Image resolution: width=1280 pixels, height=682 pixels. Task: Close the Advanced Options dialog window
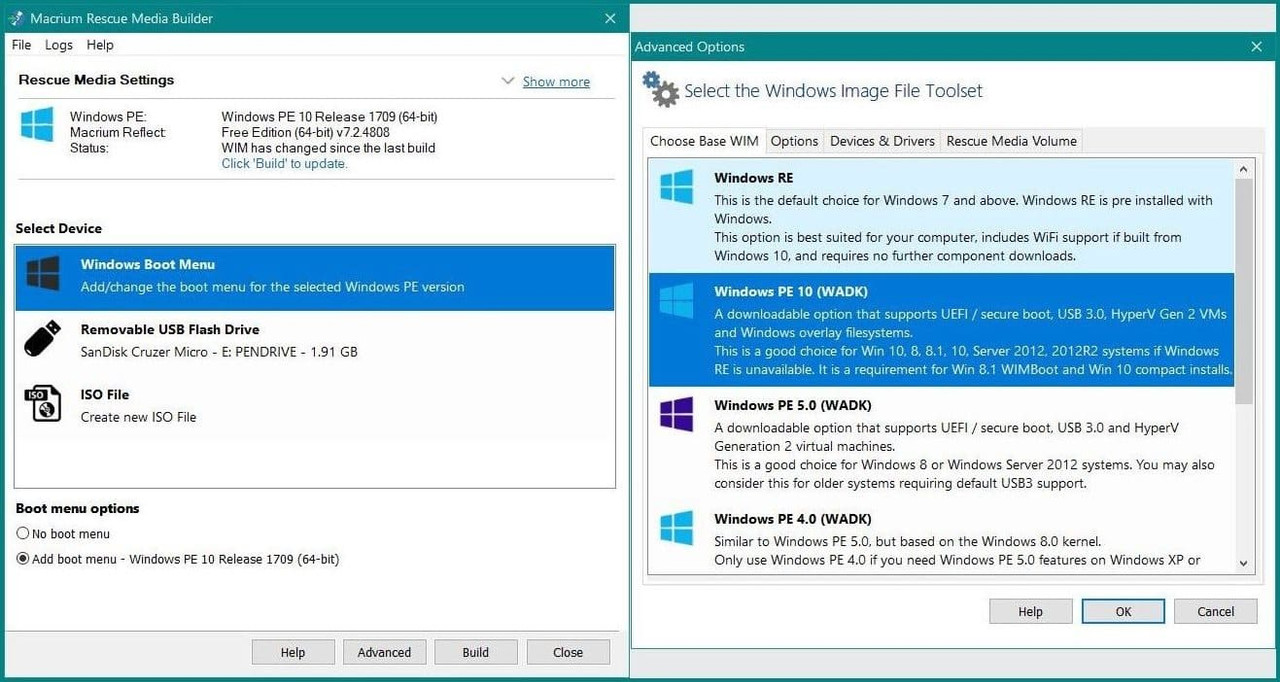pyautogui.click(x=1257, y=47)
